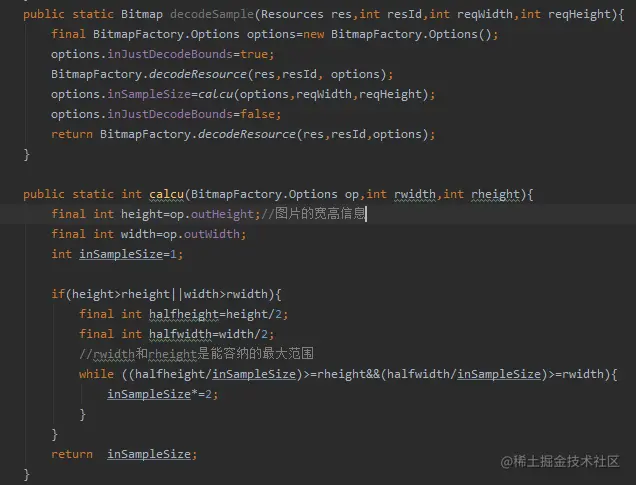636x485 pixels.
Task: Click underlined rwidth parameter in calcu signature
Action: click(x=415, y=194)
